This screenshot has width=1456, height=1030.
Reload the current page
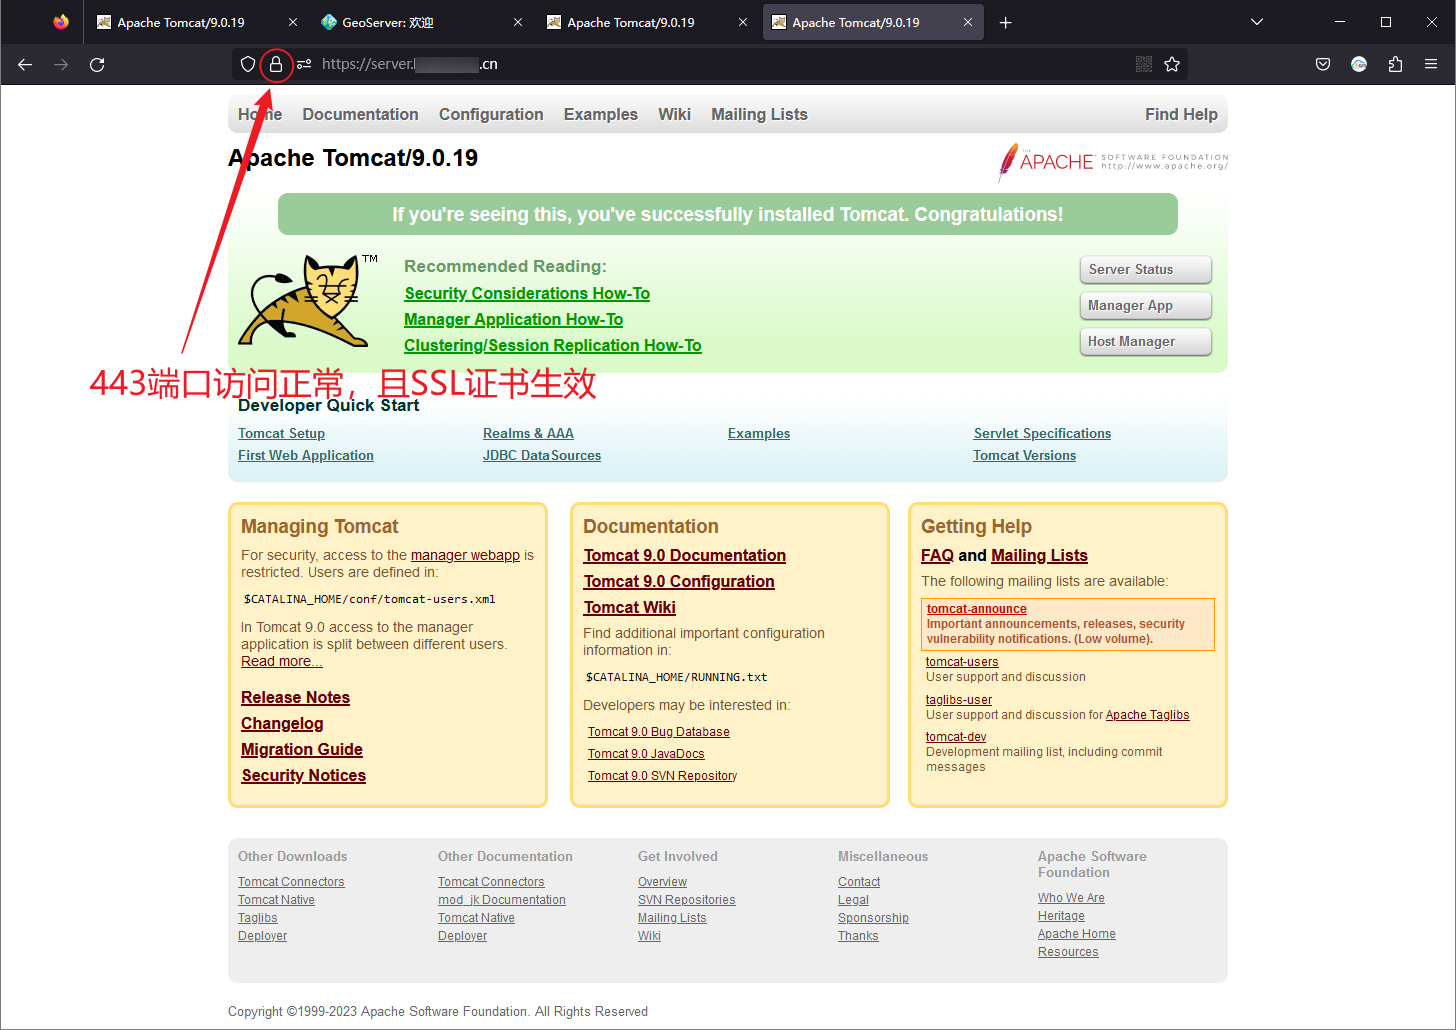tap(97, 64)
